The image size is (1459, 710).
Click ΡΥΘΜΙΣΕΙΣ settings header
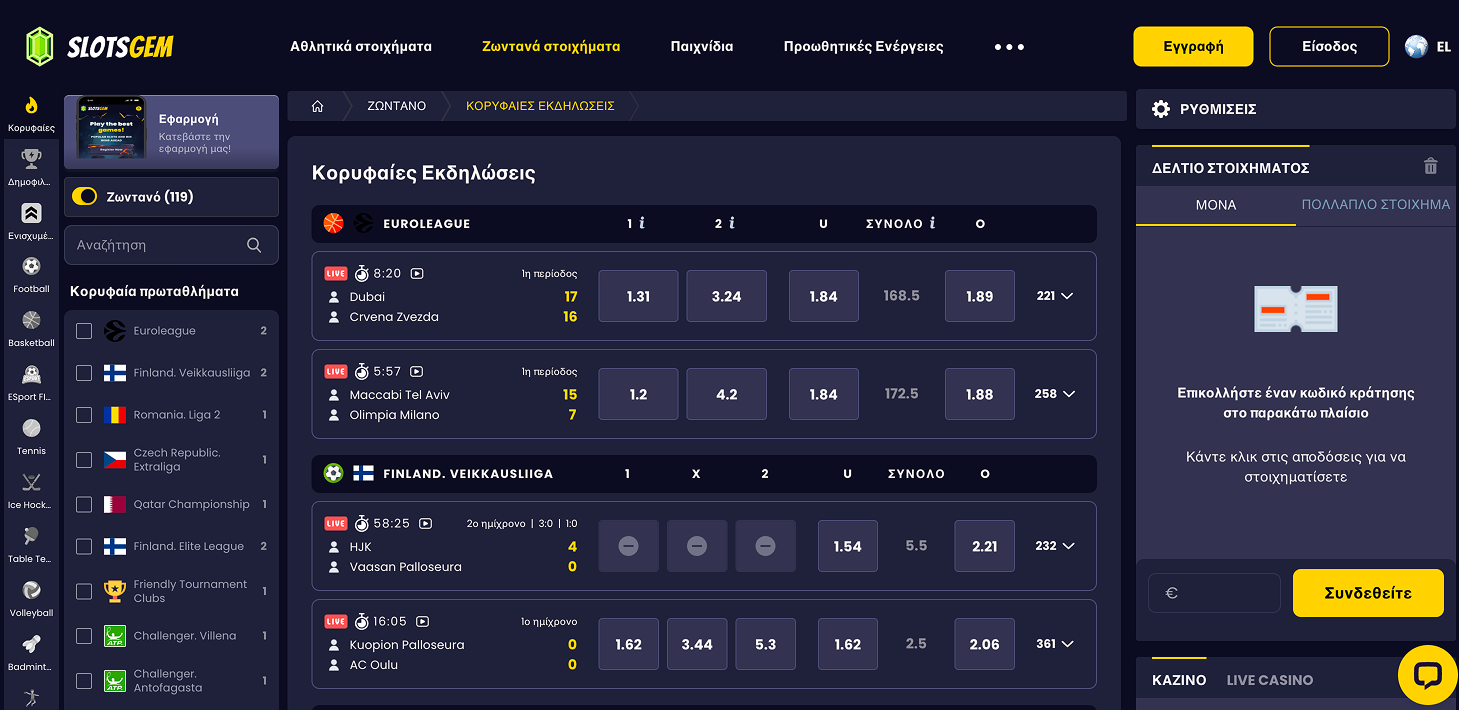click(x=1295, y=109)
